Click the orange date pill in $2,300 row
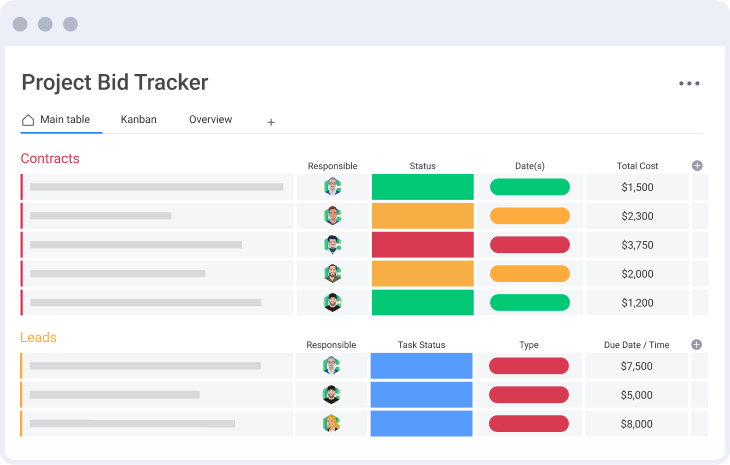 (529, 216)
